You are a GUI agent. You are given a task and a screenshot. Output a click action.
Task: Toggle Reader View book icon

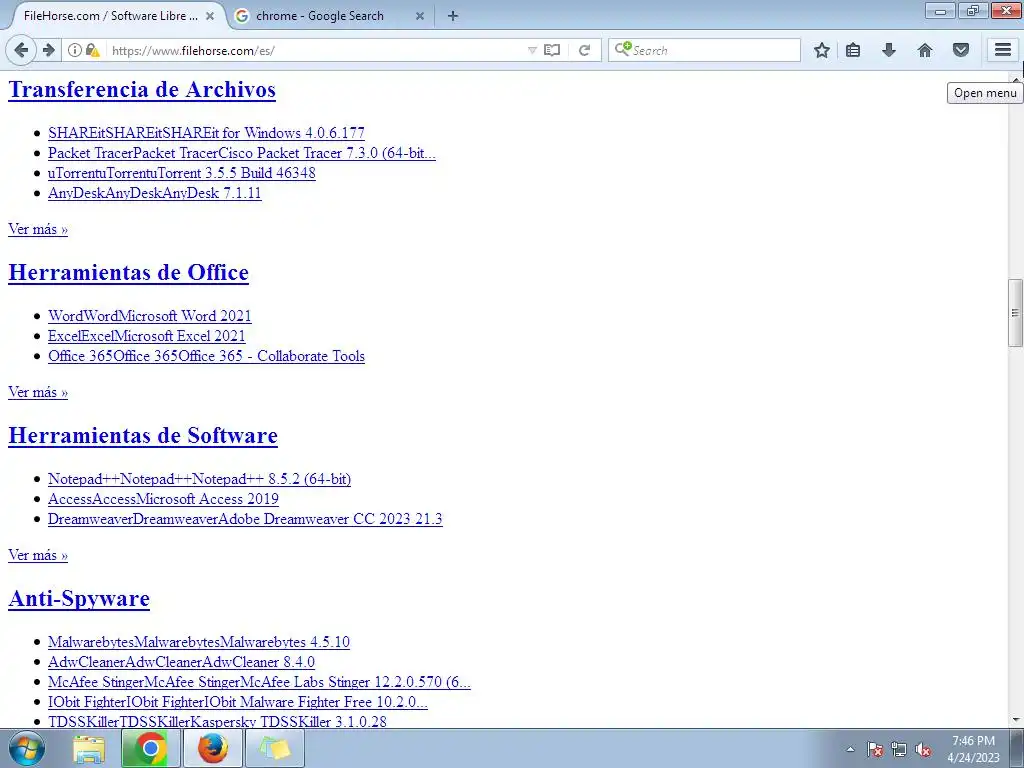click(x=552, y=50)
